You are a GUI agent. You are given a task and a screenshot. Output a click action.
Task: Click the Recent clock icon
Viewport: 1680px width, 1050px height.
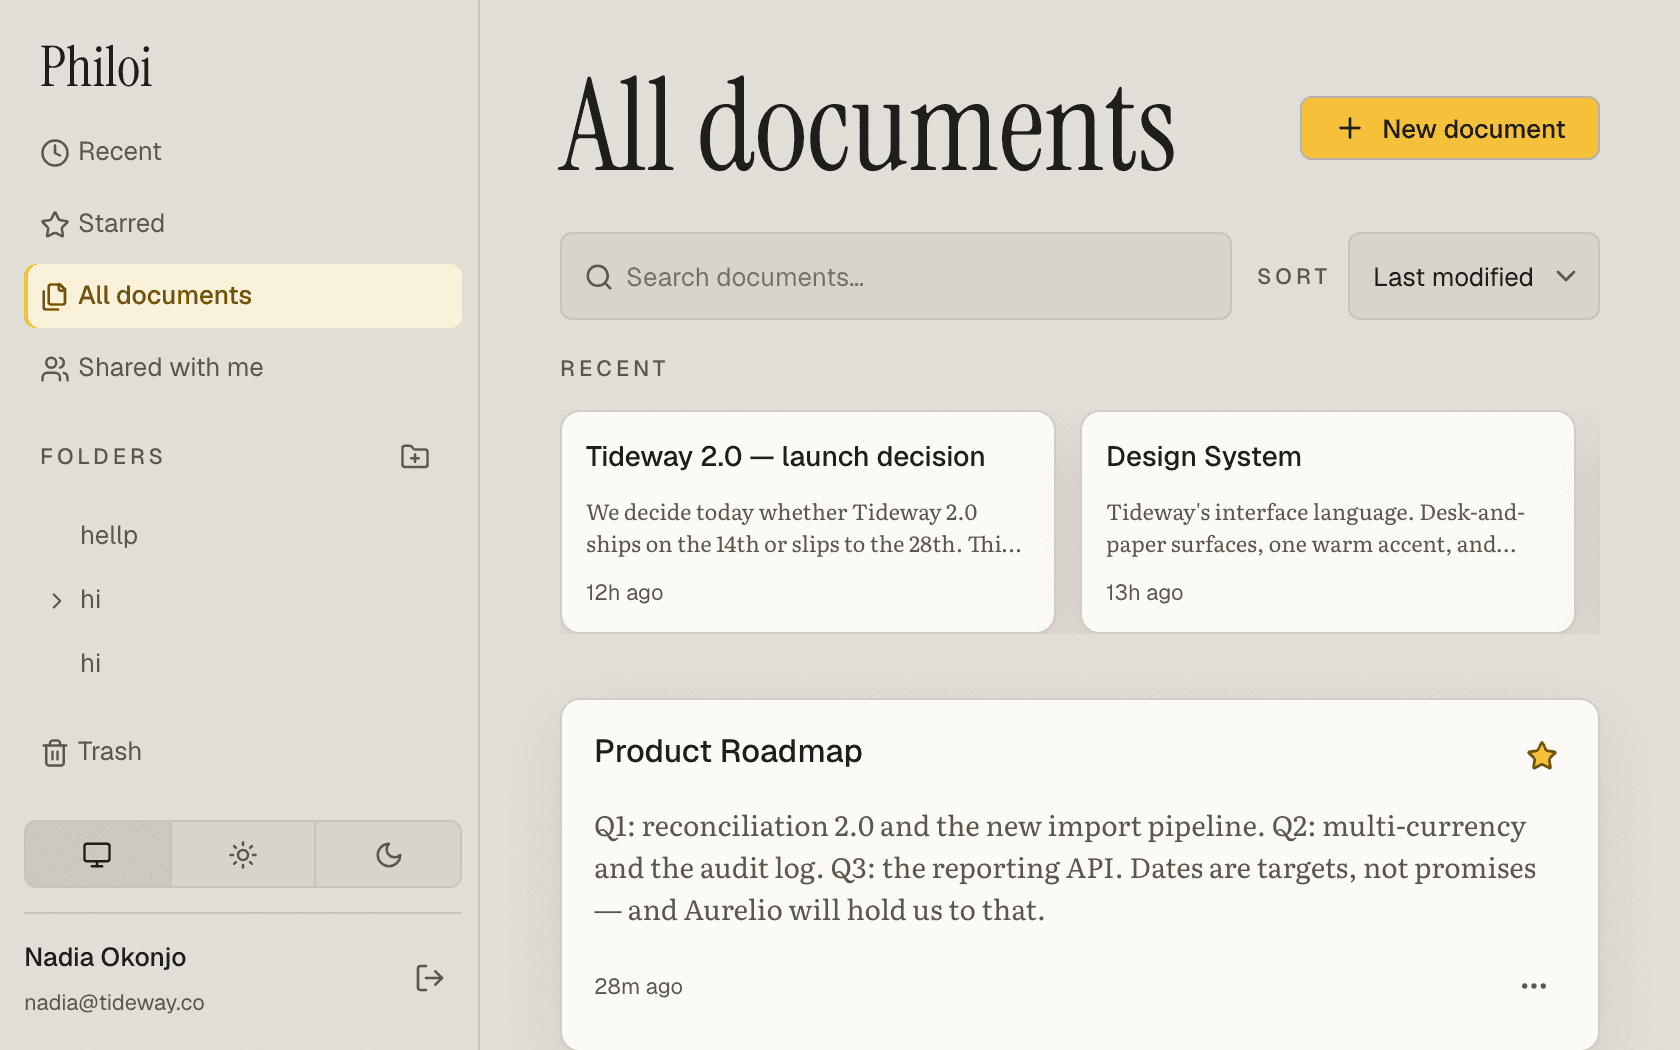coord(55,152)
